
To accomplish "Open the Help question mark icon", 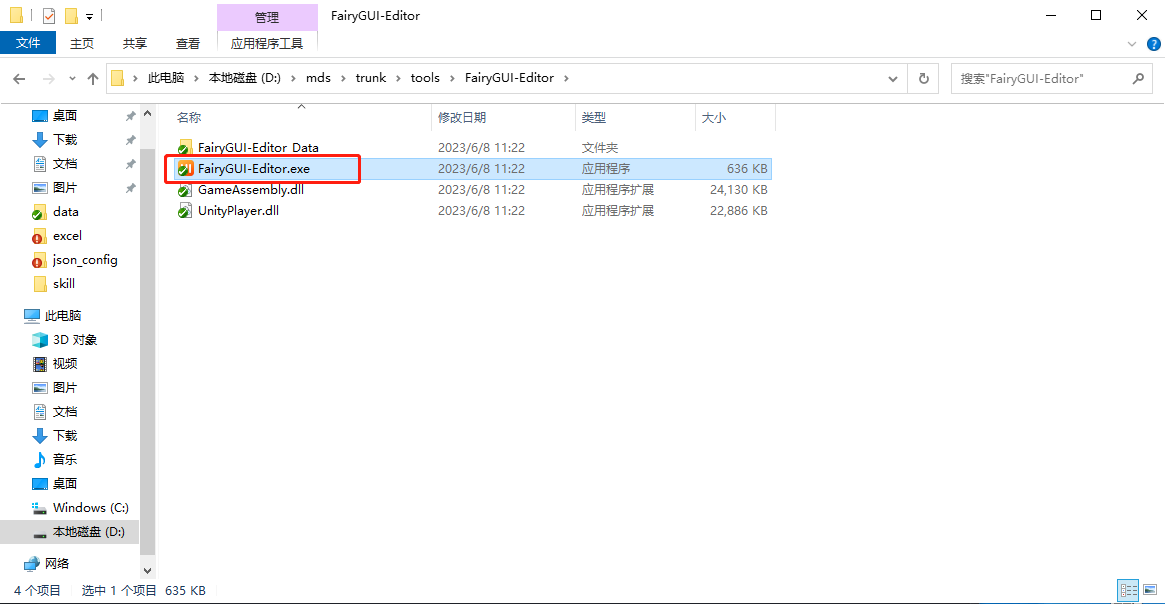I will pos(1153,44).
